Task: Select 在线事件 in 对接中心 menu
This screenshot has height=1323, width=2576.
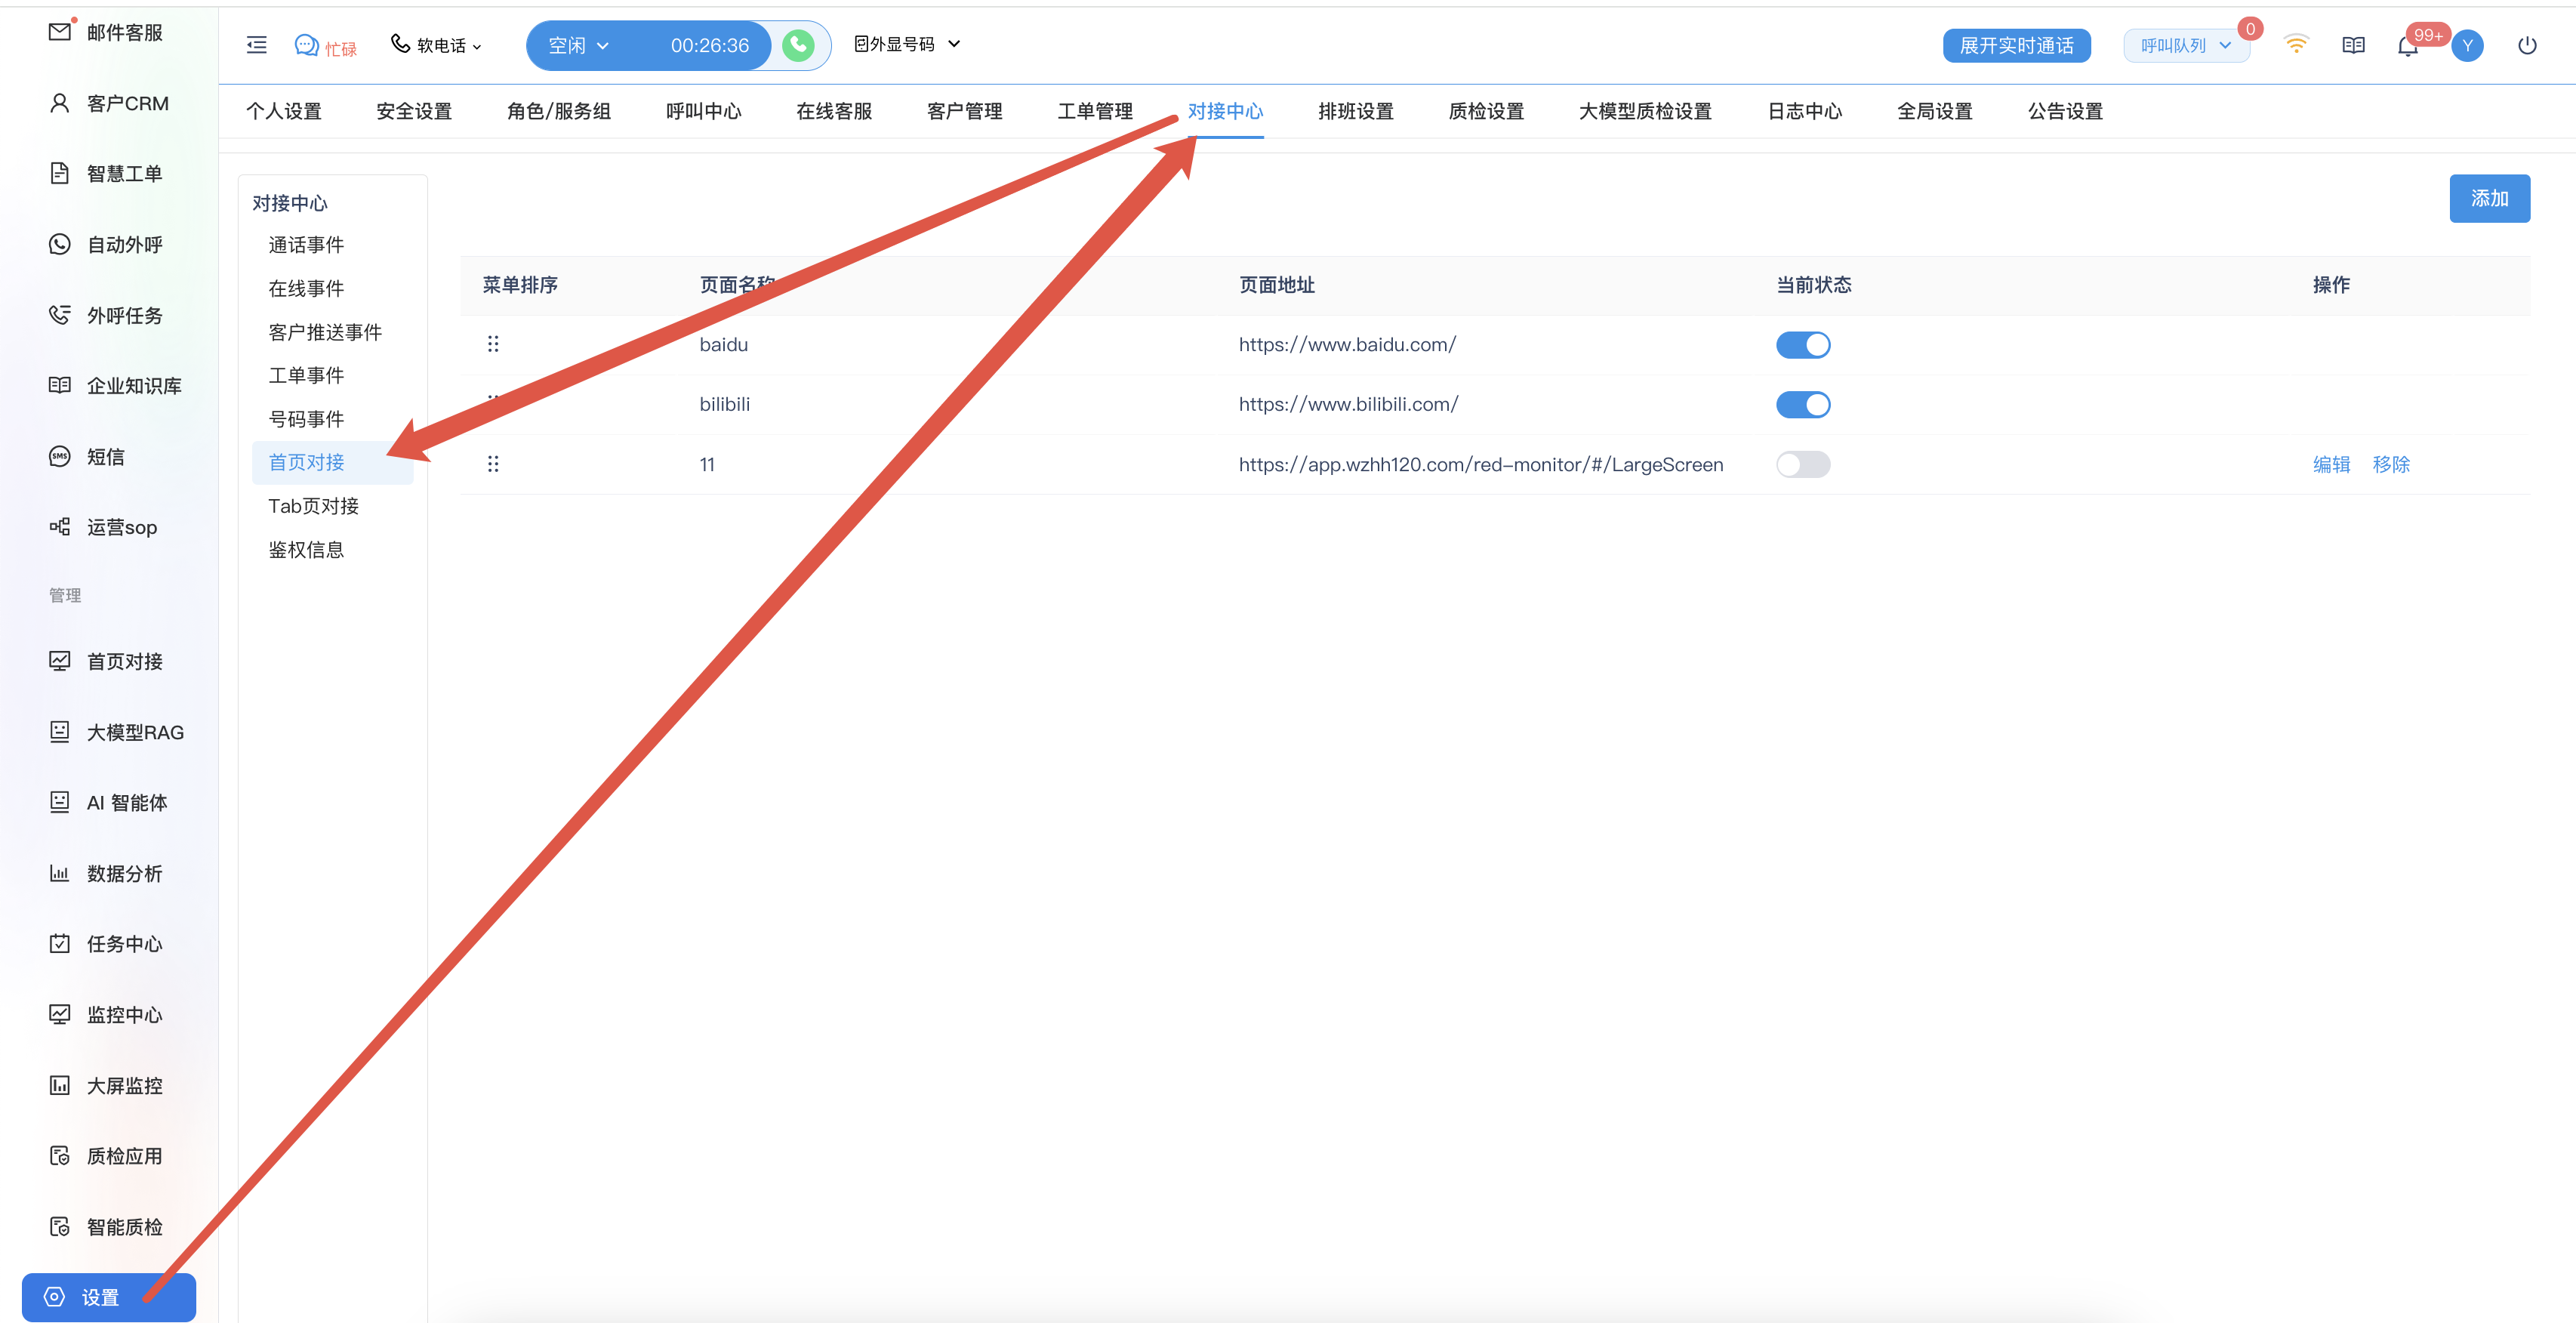Action: pos(306,288)
